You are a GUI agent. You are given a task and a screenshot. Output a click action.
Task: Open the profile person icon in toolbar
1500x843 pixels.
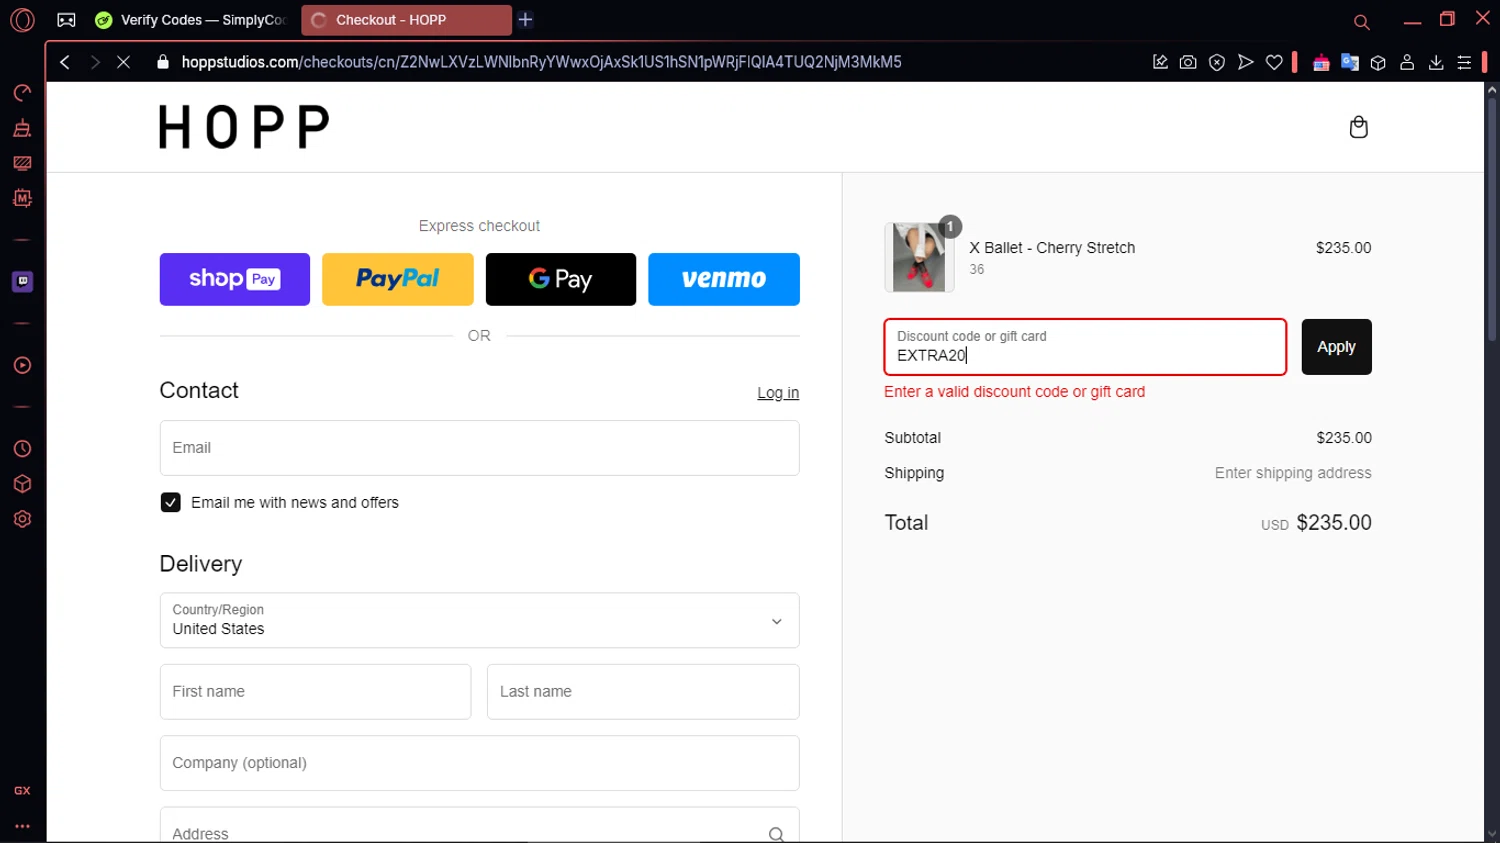1407,62
